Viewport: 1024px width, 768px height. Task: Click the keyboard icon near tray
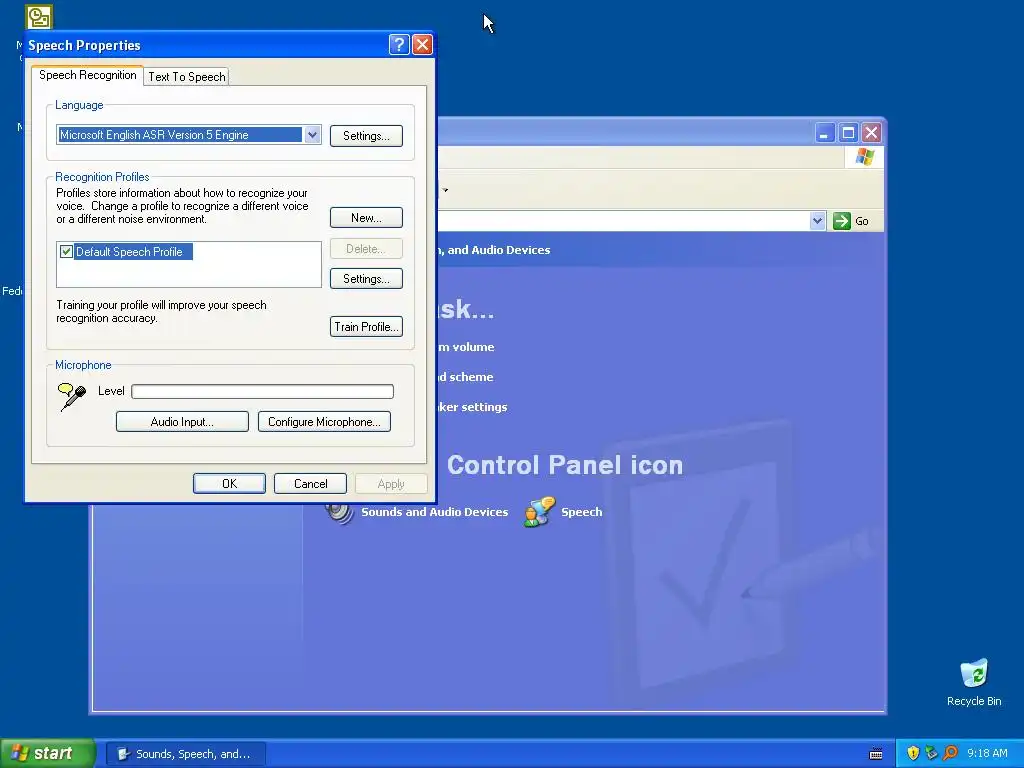pos(876,754)
